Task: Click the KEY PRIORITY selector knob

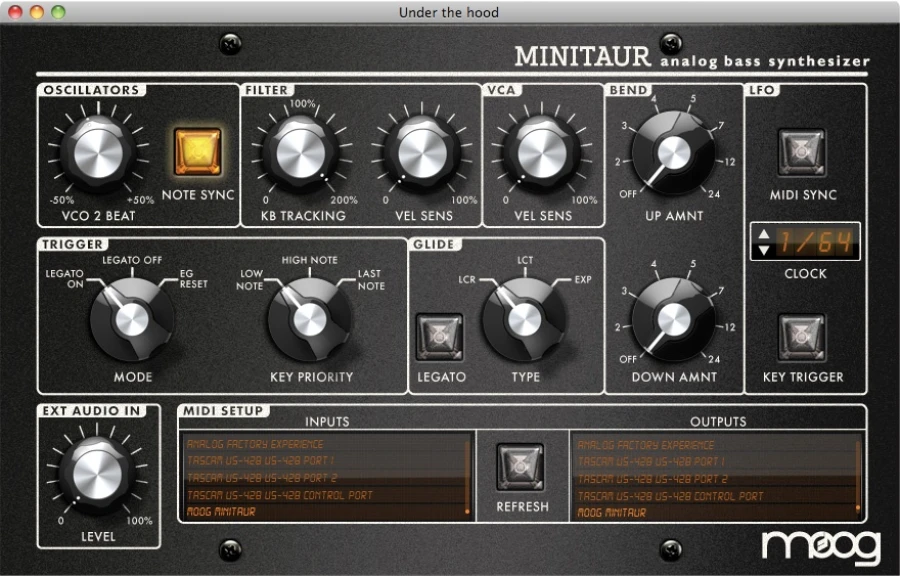Action: [310, 320]
